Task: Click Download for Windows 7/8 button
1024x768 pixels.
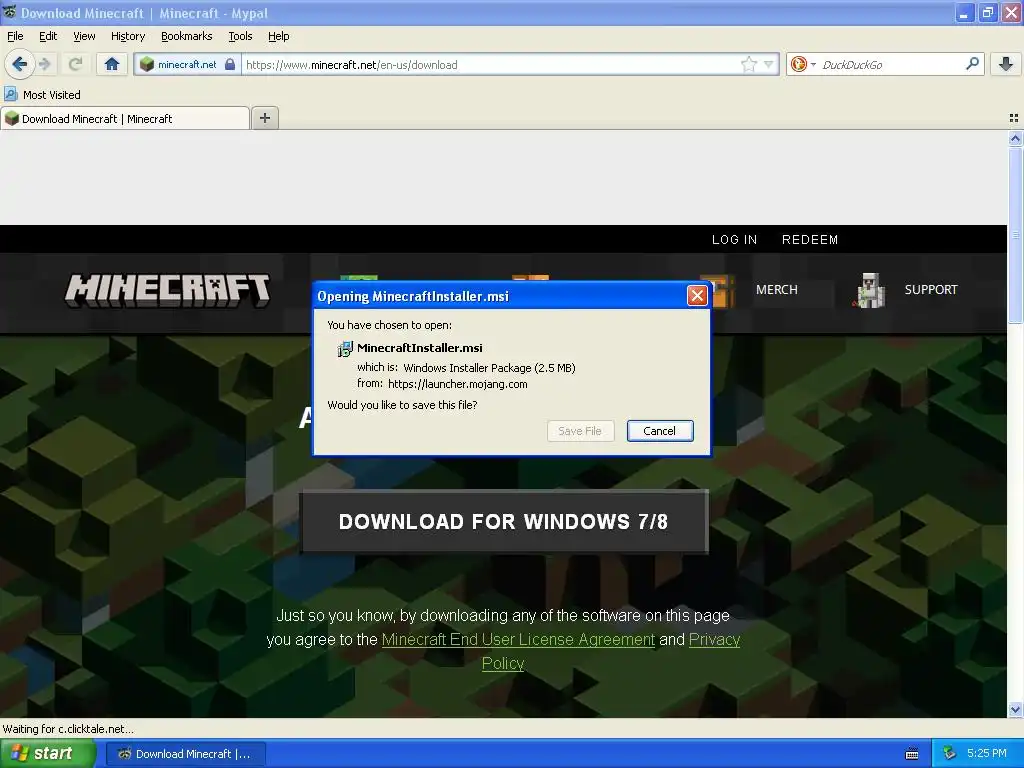Action: (504, 521)
